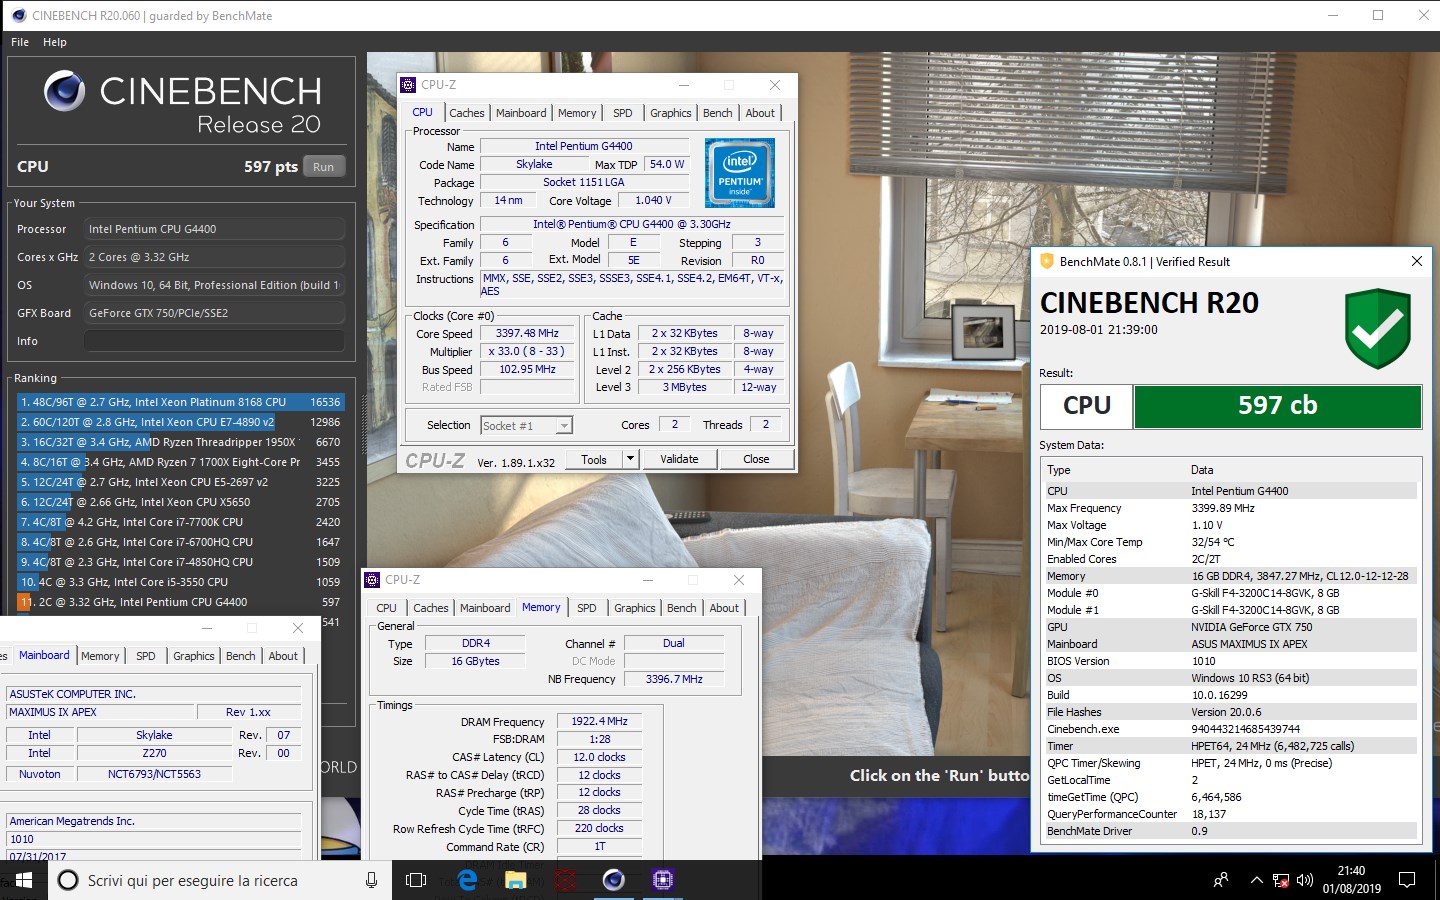
Task: Click the CPU-Z icon of the Memory window
Action: [372, 580]
